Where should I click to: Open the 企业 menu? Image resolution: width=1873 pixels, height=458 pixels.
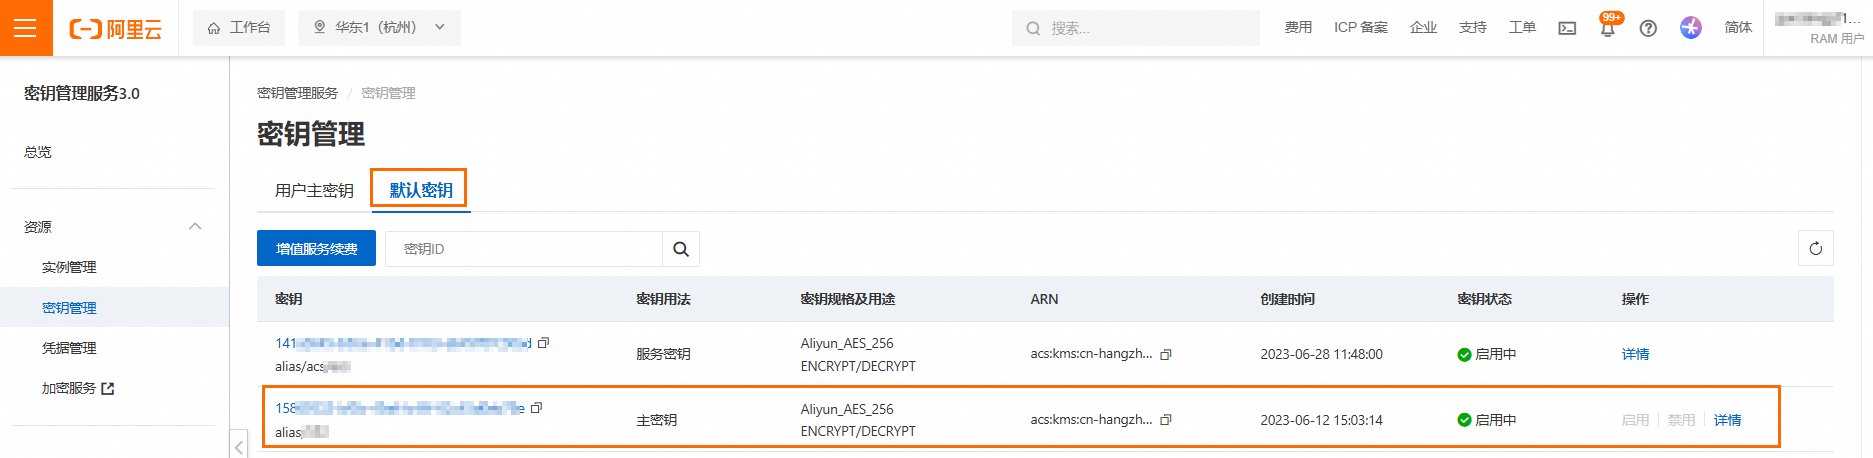[1423, 28]
